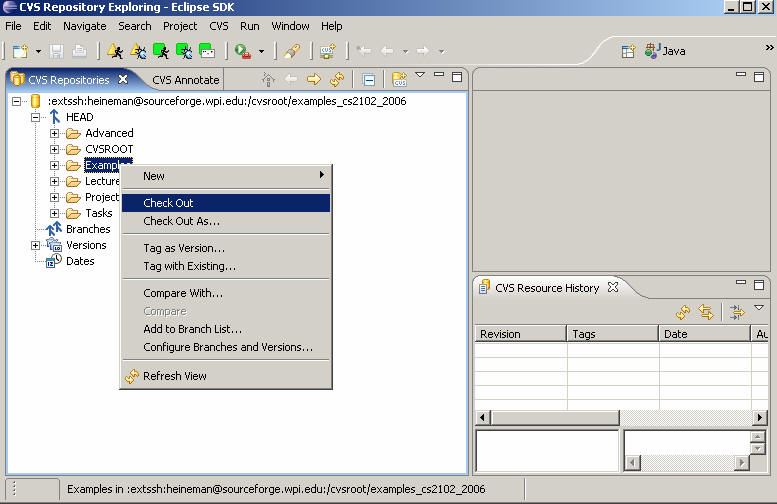Click Add CVS Repository view icon
This screenshot has width=777, height=504.
coord(399,79)
